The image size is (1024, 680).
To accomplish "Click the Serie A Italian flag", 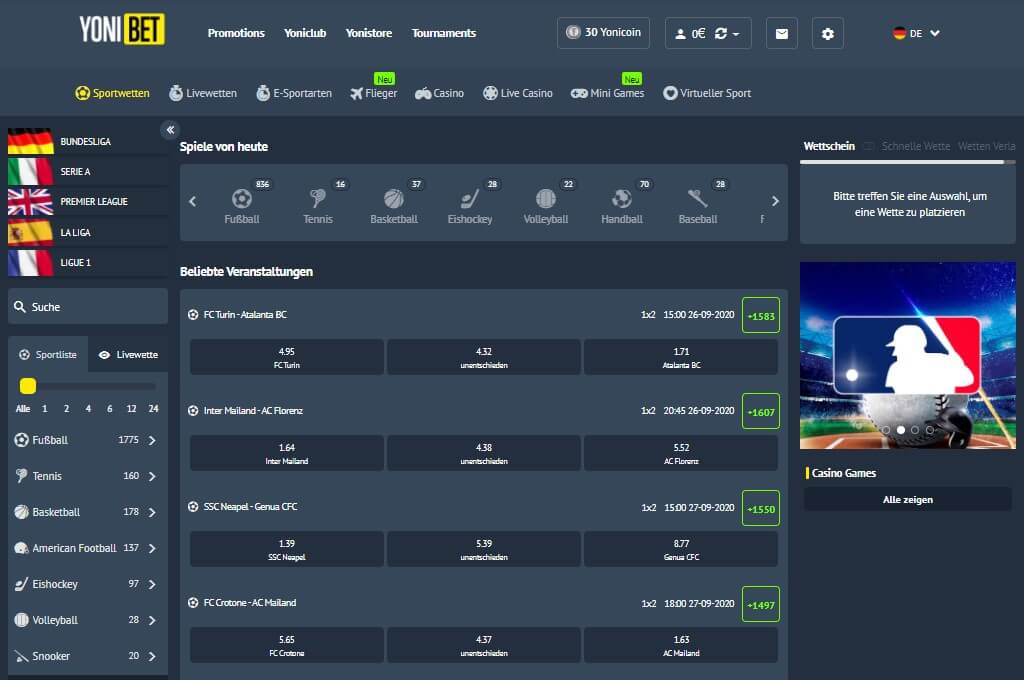I will (x=30, y=171).
